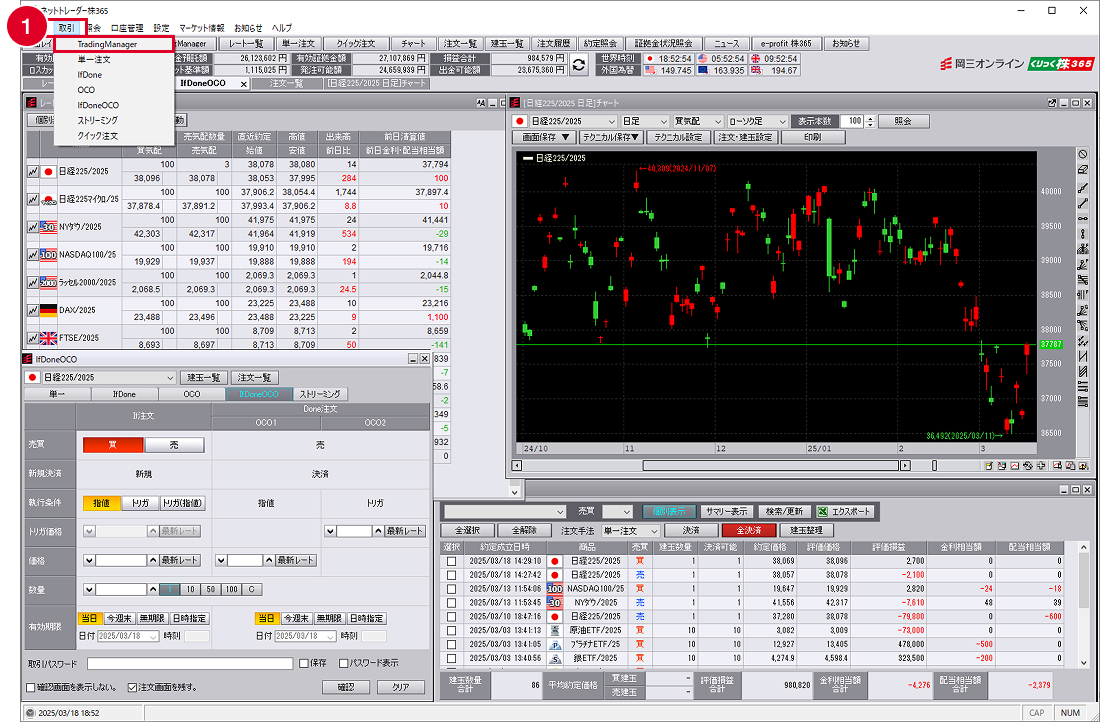
Task: Click the Japan flag icon in the chart symbol selector
Action: [521, 121]
